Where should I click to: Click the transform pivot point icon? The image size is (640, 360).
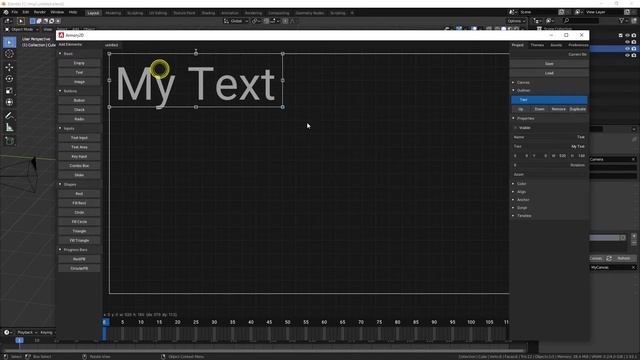[x=255, y=21]
